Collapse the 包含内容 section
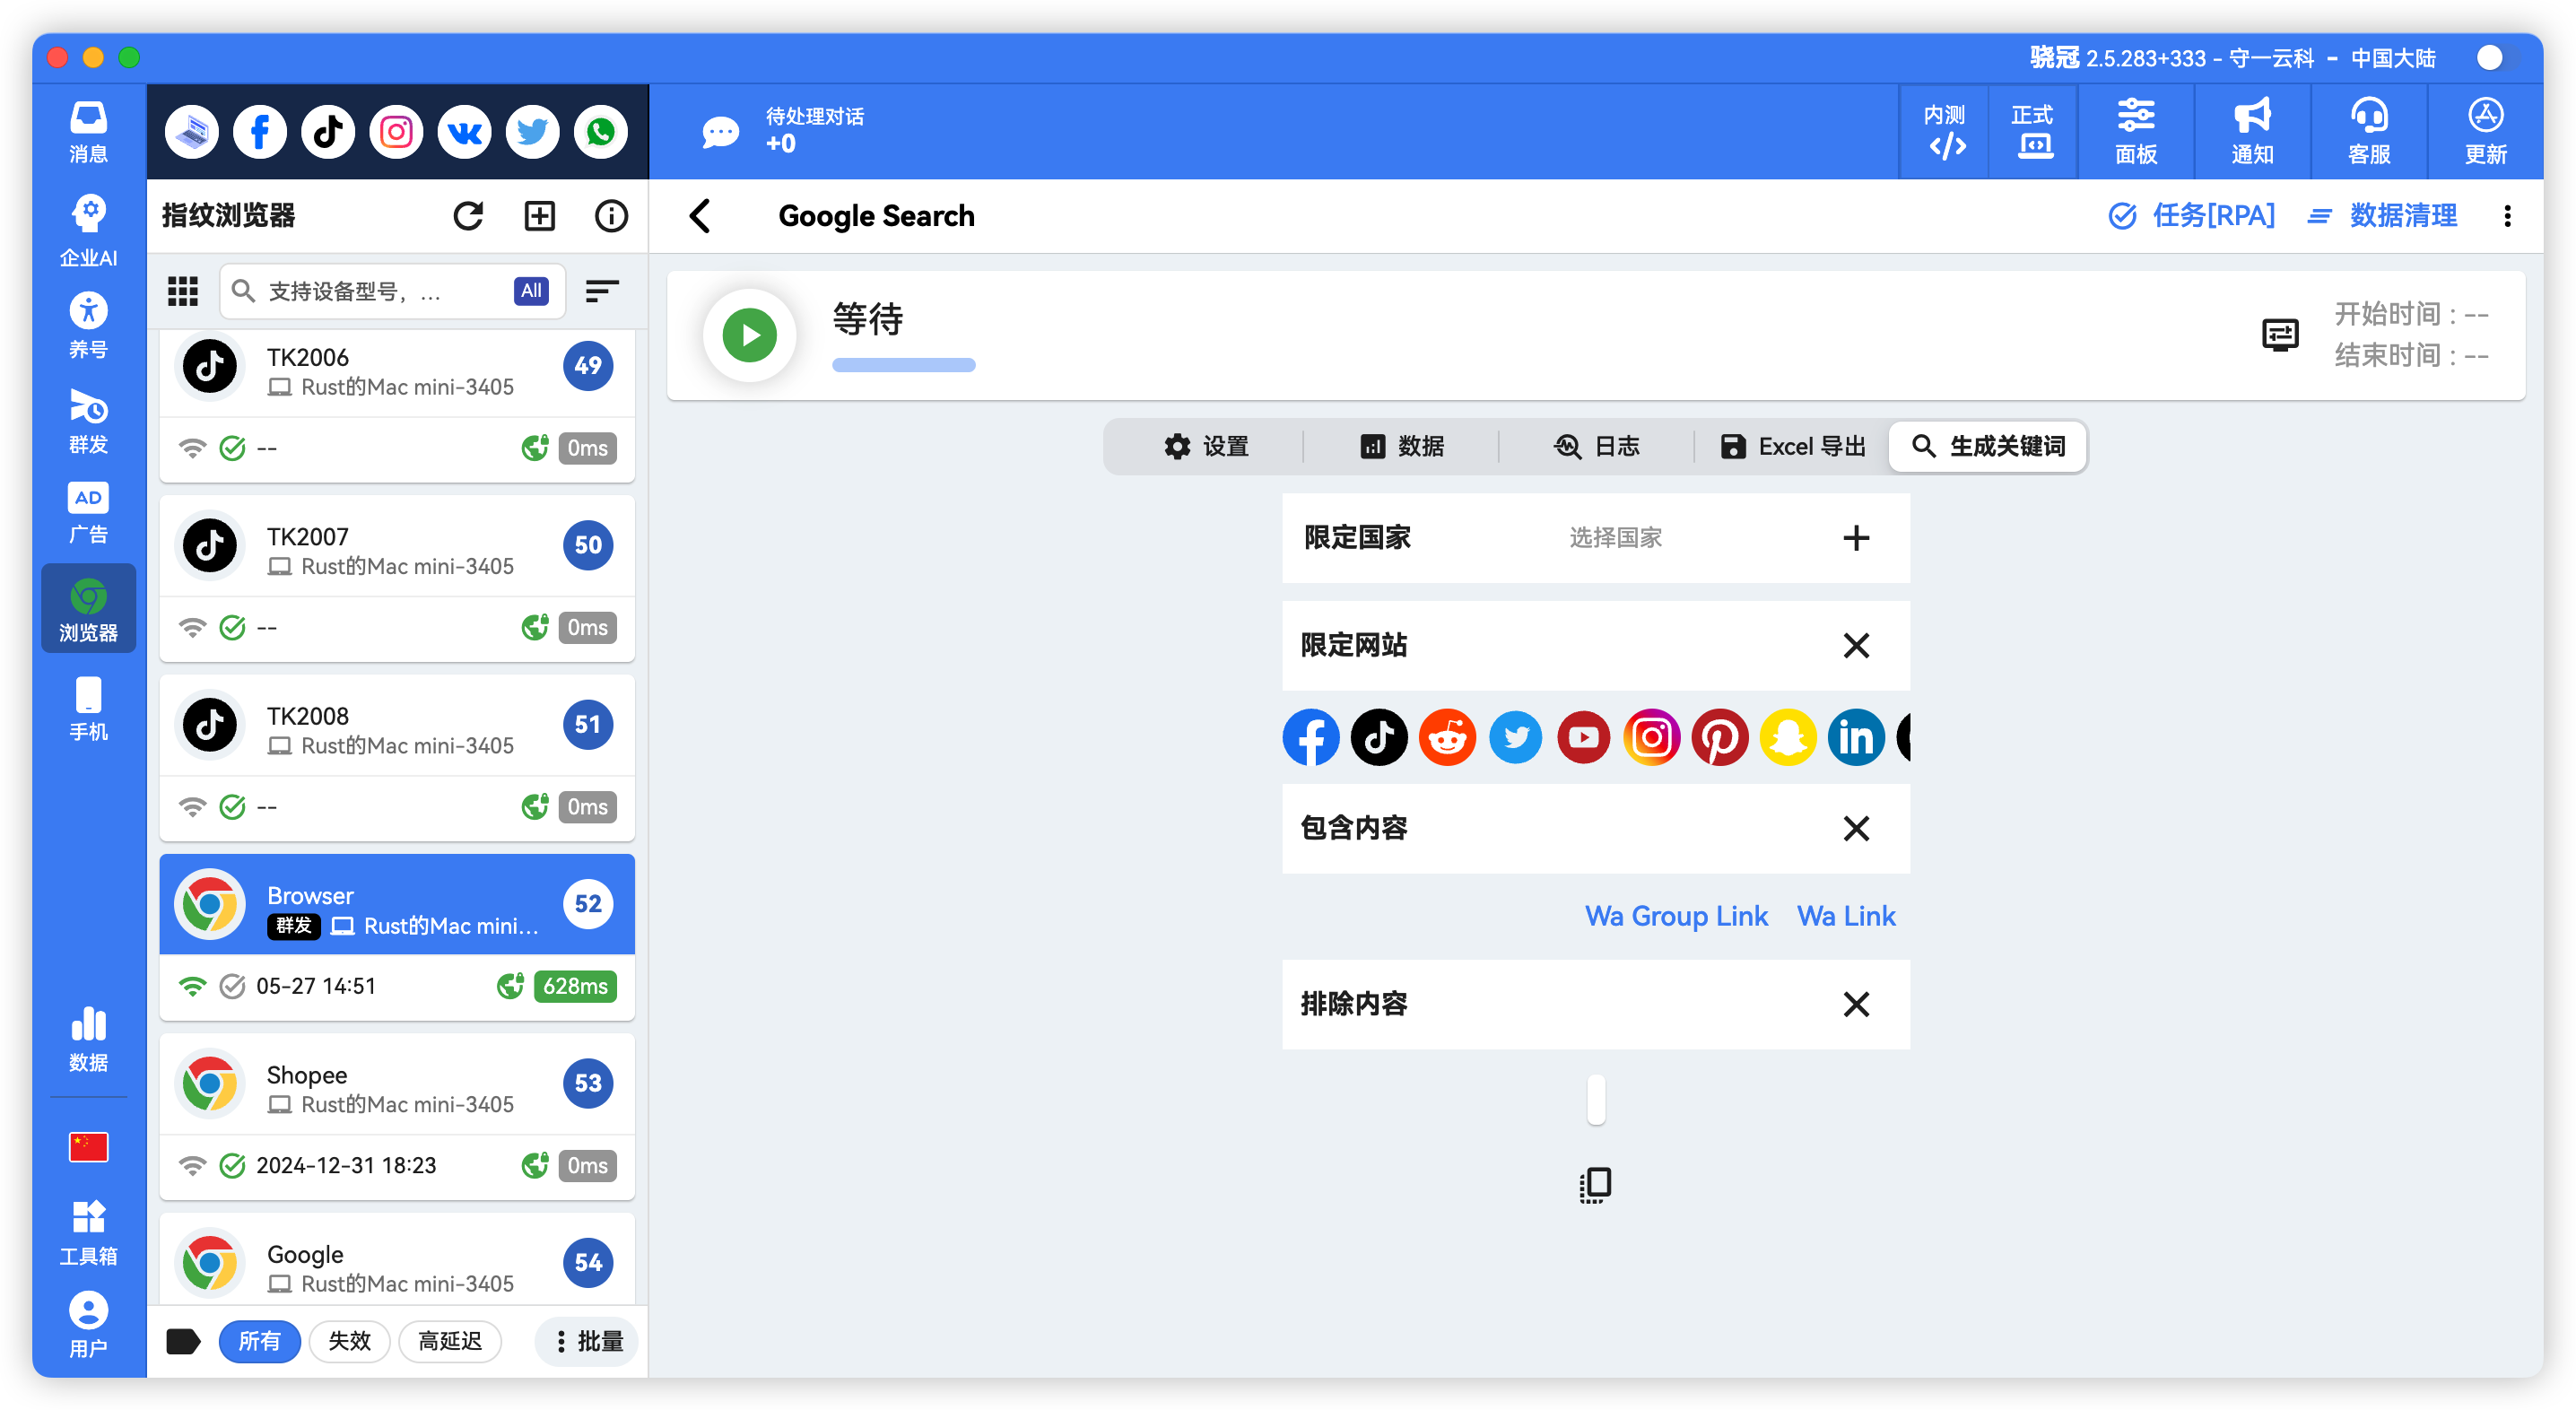2576x1410 pixels. [x=1856, y=829]
